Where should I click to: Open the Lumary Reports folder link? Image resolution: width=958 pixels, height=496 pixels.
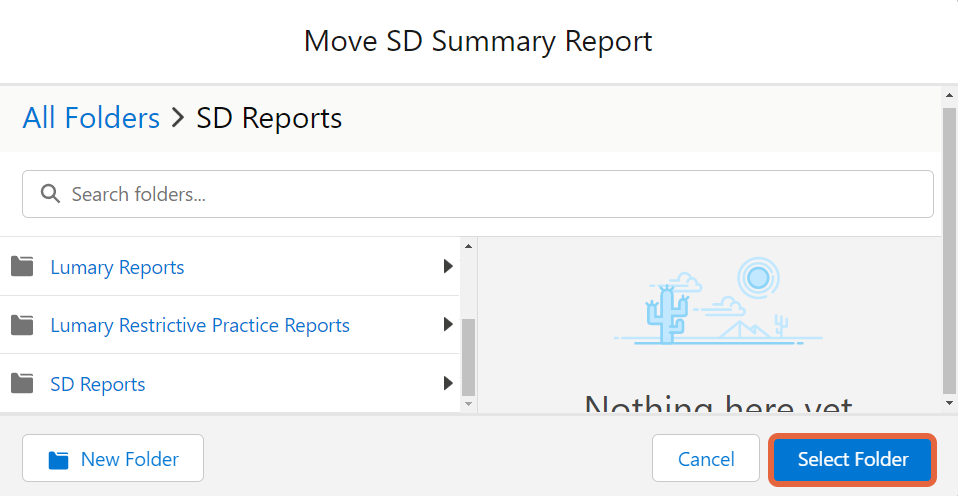point(117,267)
